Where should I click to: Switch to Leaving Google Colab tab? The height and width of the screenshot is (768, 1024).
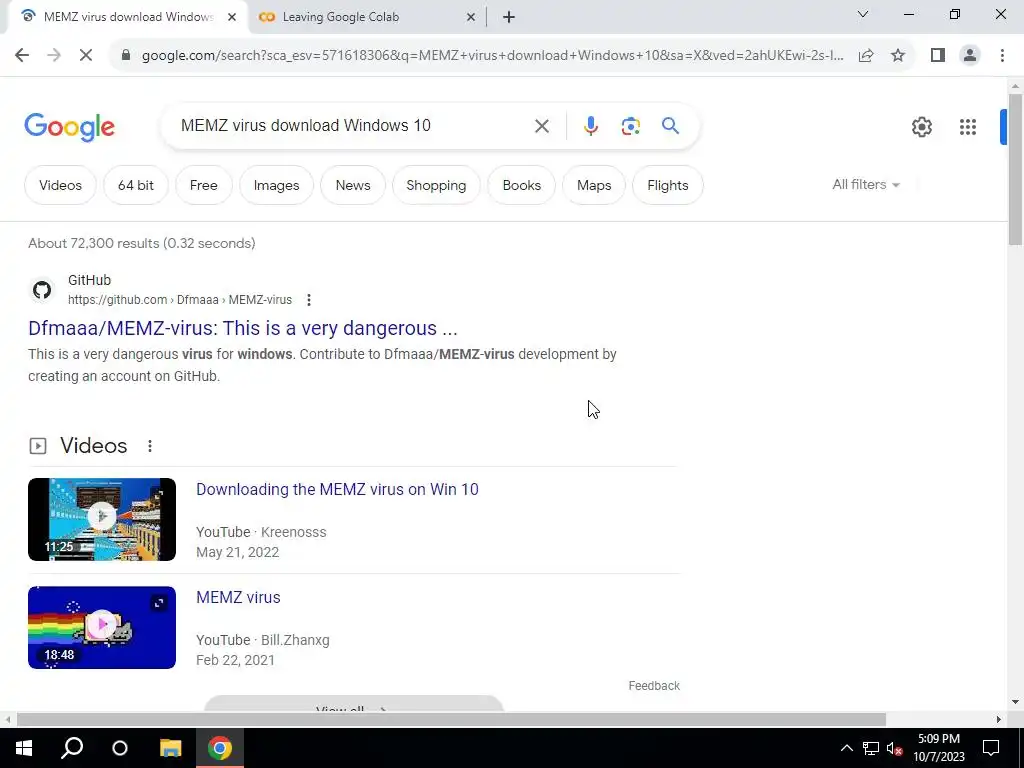(367, 17)
